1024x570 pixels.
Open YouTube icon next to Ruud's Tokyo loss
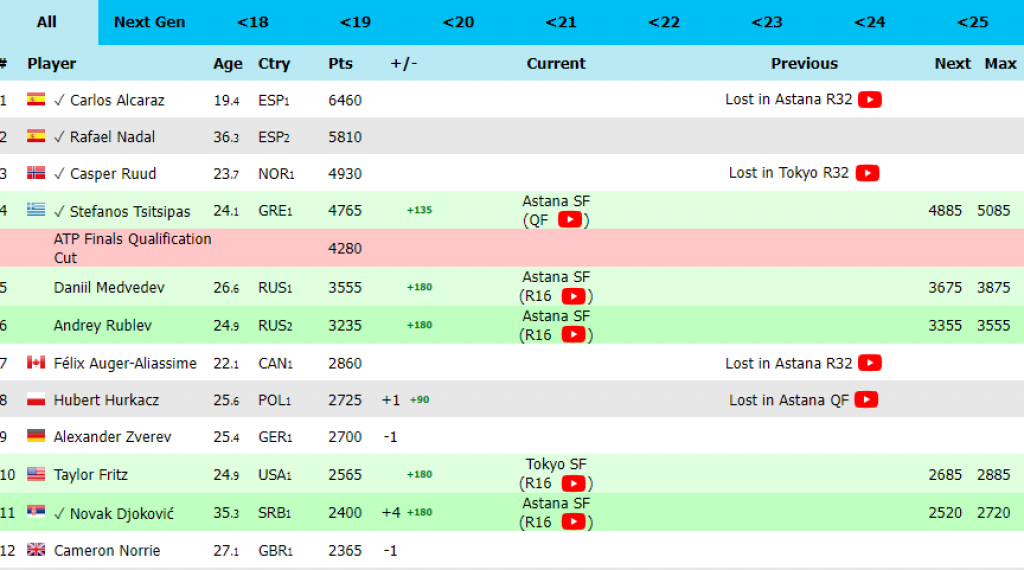pos(867,173)
